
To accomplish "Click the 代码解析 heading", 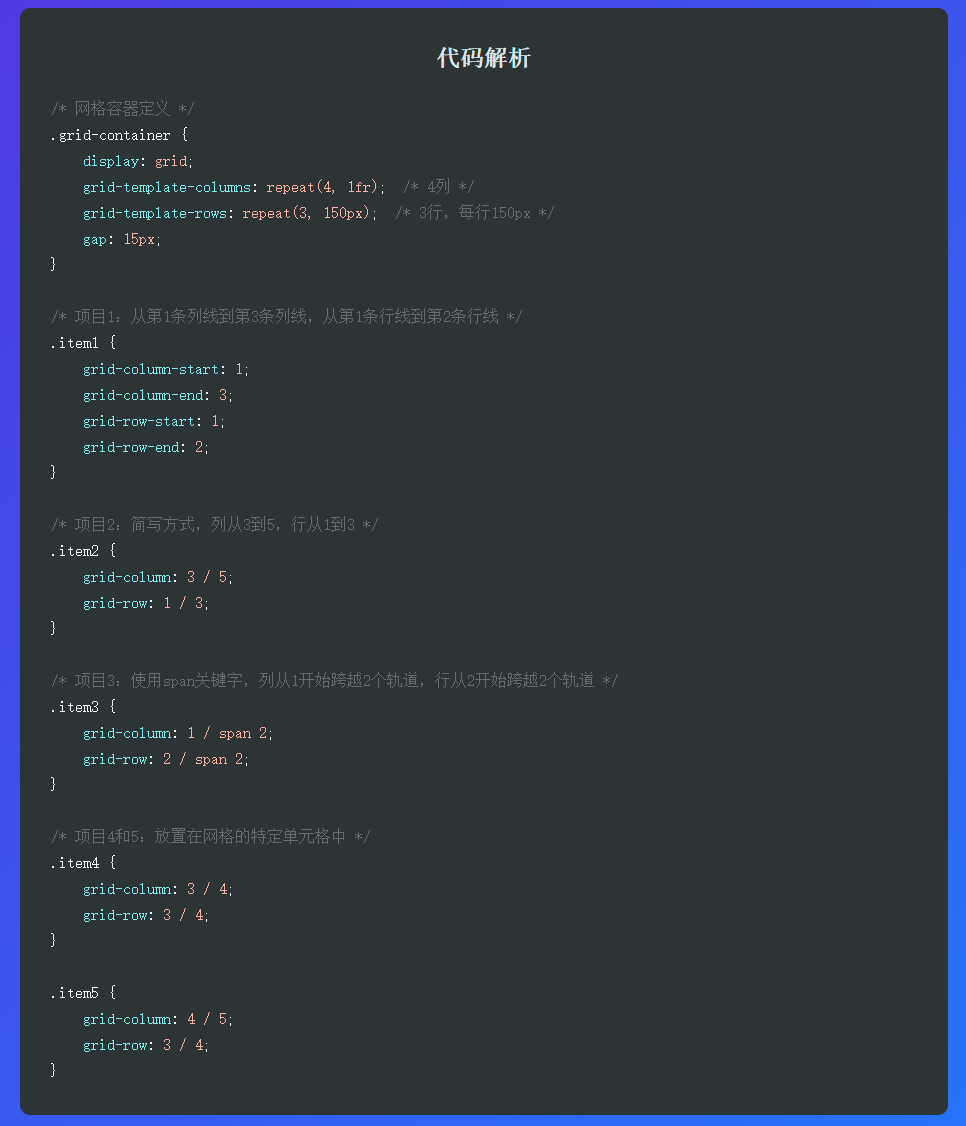I will click(483, 57).
